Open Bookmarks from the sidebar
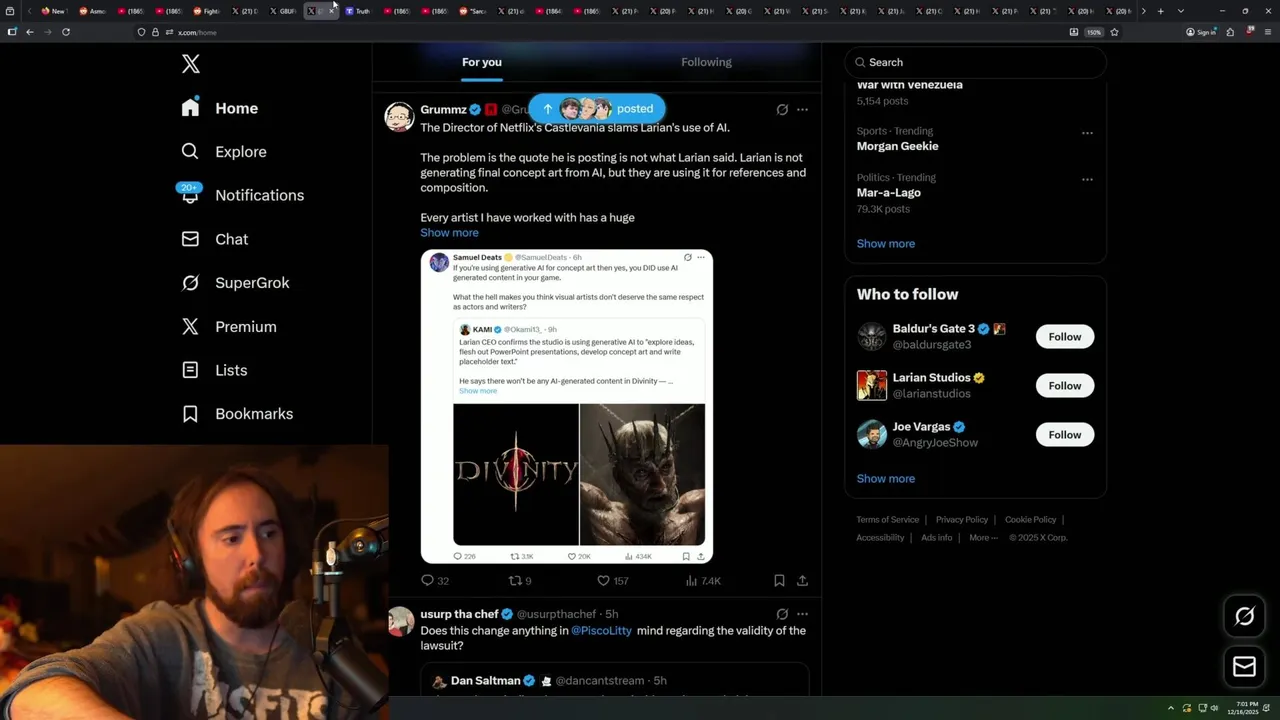Image resolution: width=1280 pixels, height=720 pixels. pos(237,414)
